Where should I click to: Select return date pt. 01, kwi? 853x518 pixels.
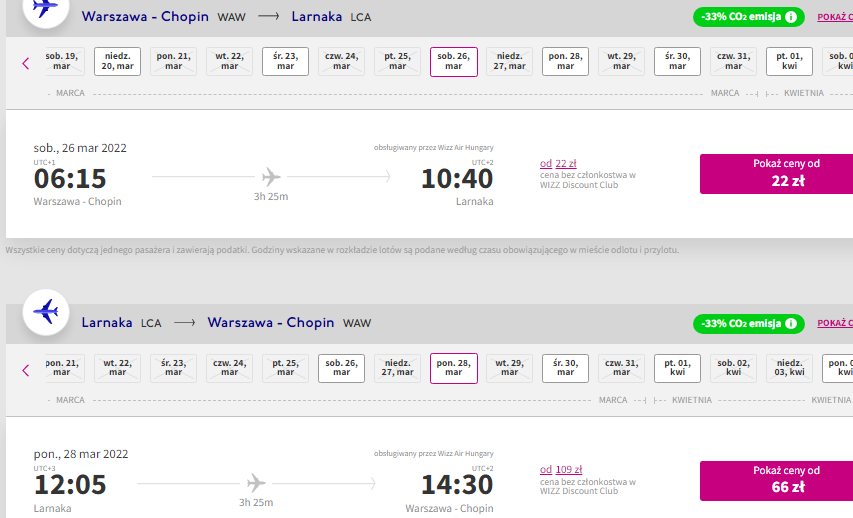[677, 368]
